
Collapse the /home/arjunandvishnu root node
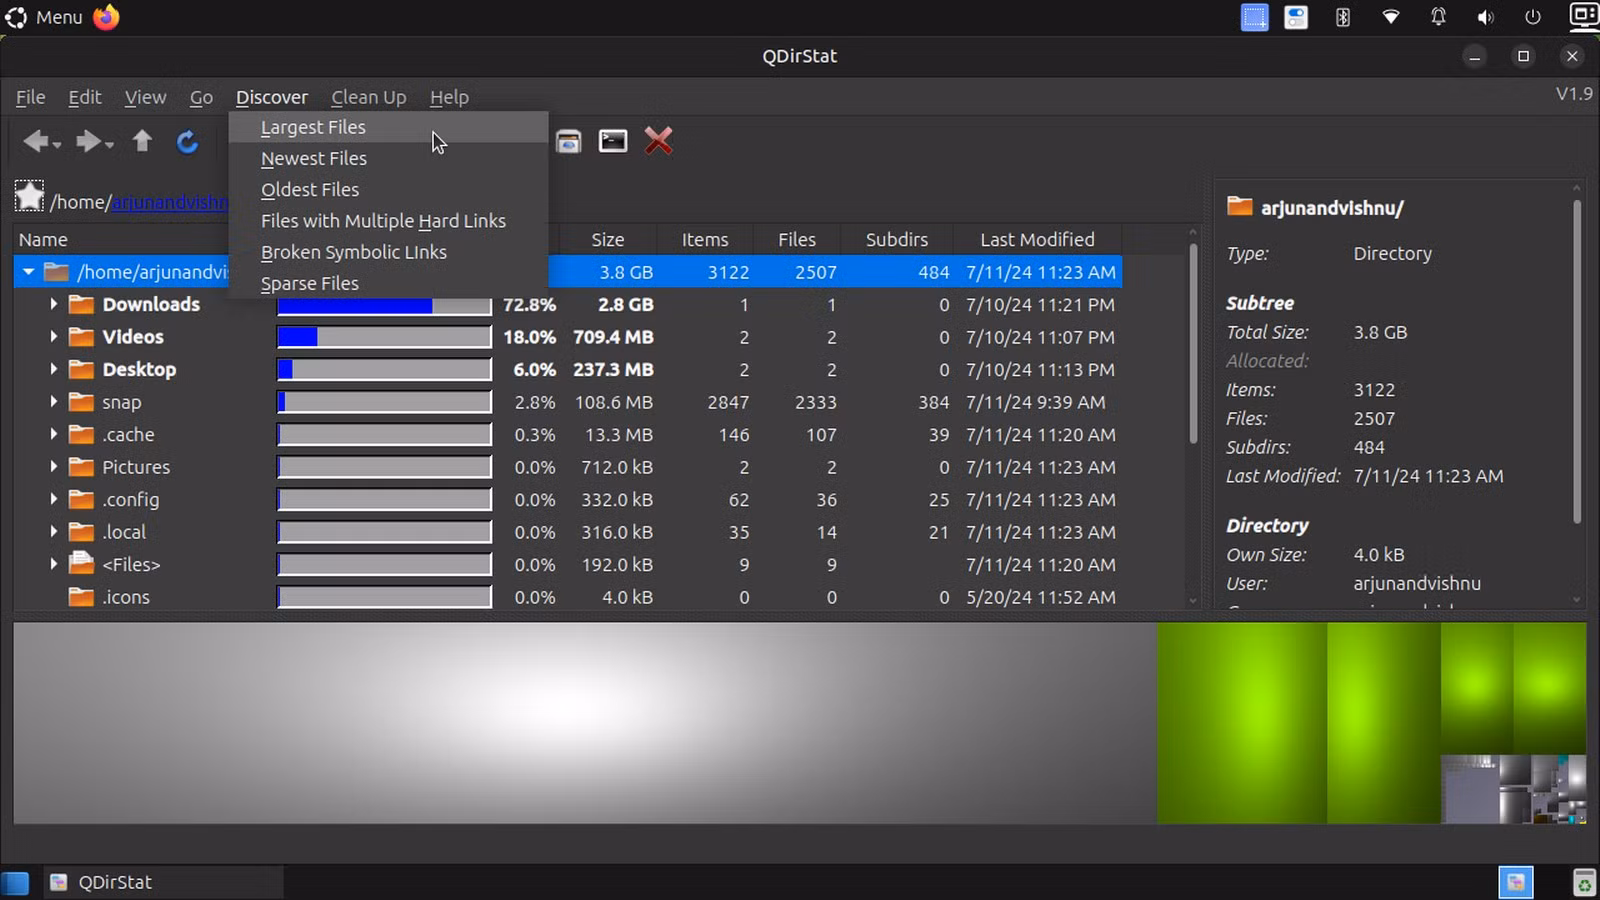(x=28, y=272)
